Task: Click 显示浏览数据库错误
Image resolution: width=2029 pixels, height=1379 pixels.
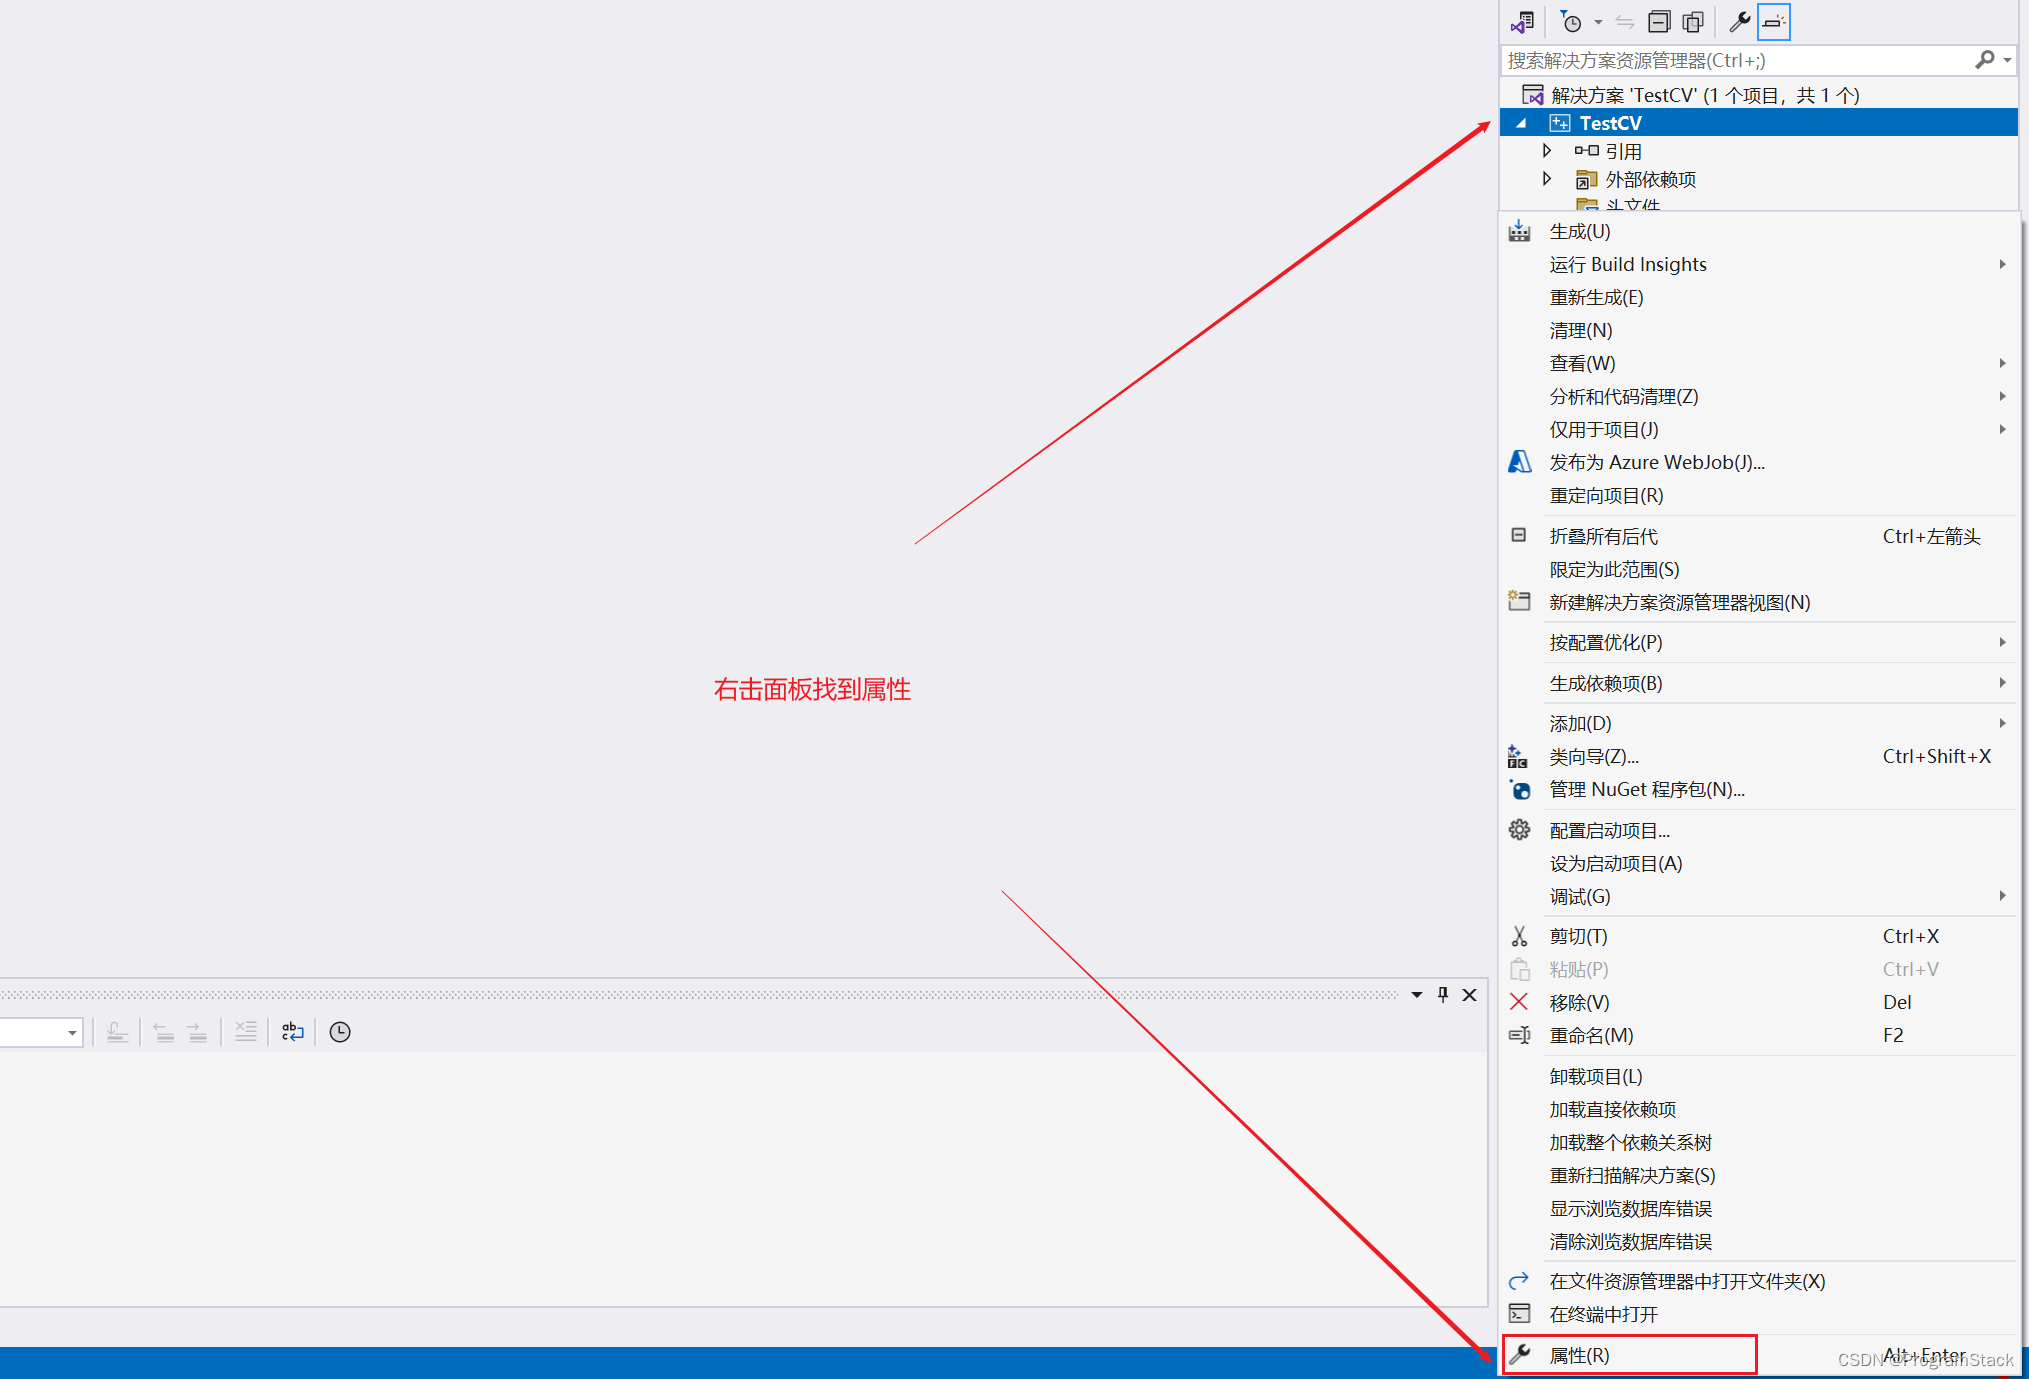Action: click(1759, 1208)
